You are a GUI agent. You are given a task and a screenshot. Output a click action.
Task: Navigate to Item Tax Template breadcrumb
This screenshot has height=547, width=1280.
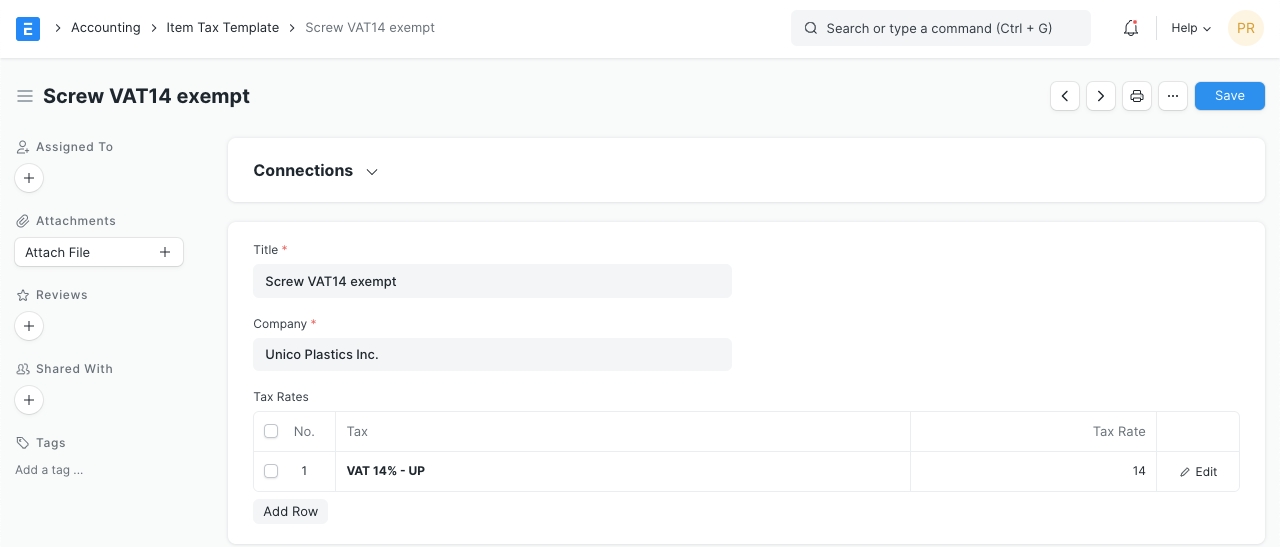coord(222,28)
